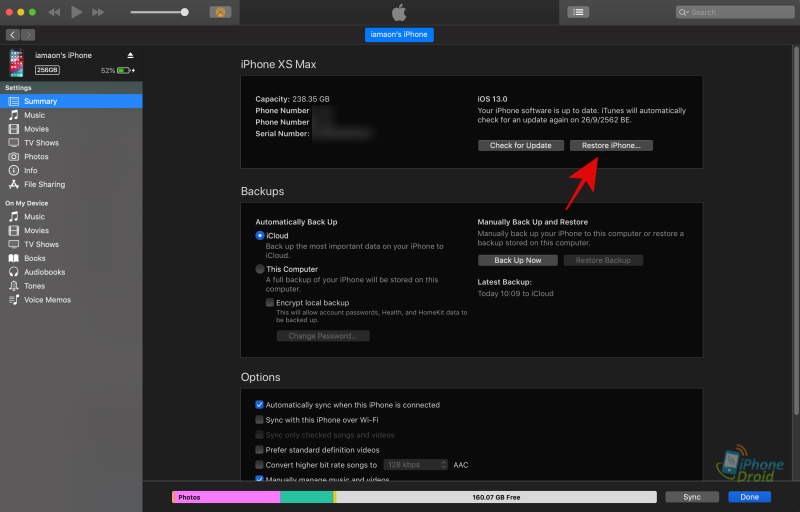Open Tones under On My Device
This screenshot has height=512, width=800.
(x=35, y=286)
